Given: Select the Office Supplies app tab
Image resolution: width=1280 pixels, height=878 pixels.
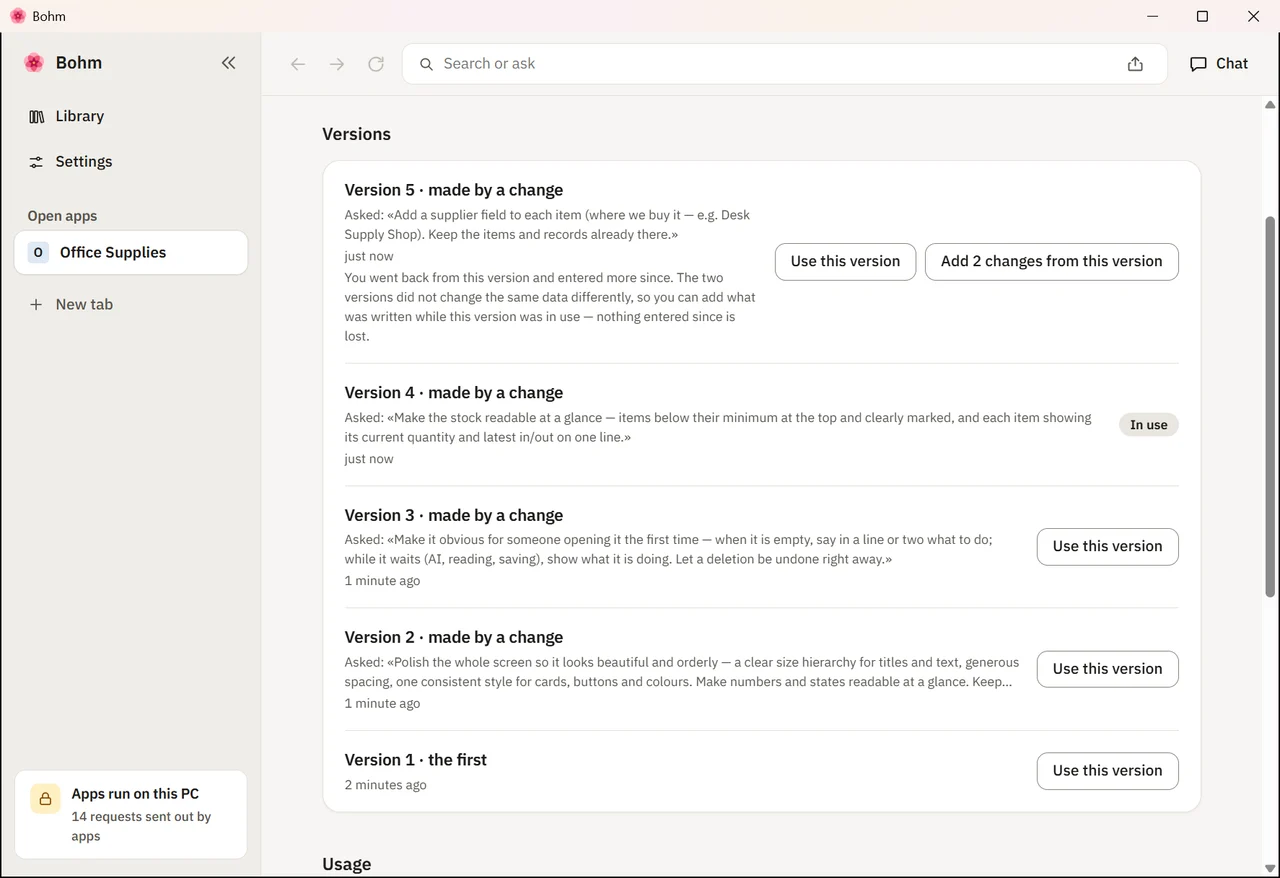Looking at the screenshot, I should pyautogui.click(x=131, y=252).
